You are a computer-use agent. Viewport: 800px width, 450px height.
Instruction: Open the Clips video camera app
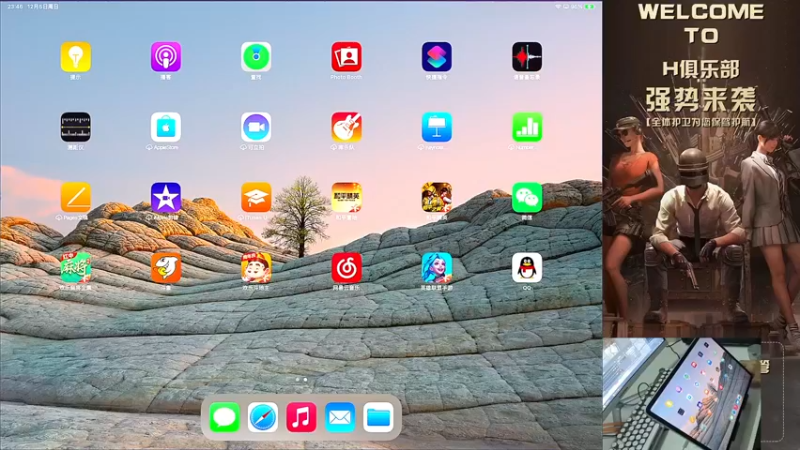coord(256,127)
